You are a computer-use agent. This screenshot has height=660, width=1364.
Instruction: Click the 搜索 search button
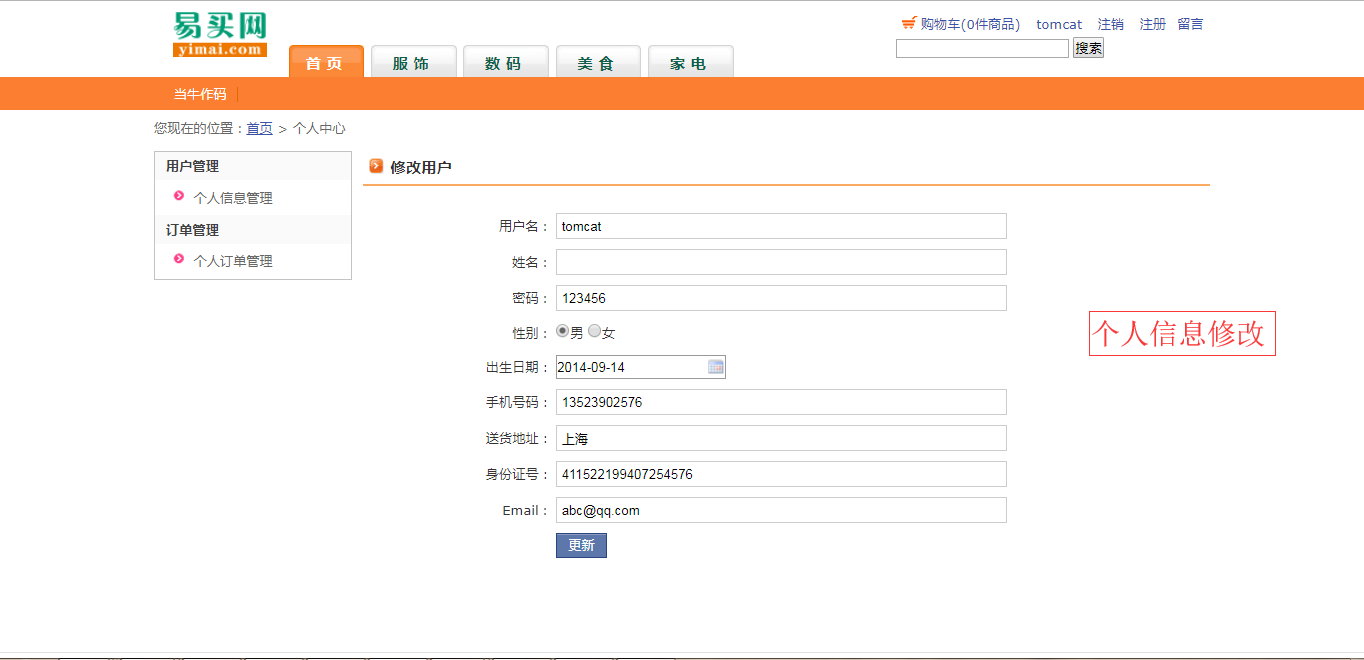(x=1088, y=48)
